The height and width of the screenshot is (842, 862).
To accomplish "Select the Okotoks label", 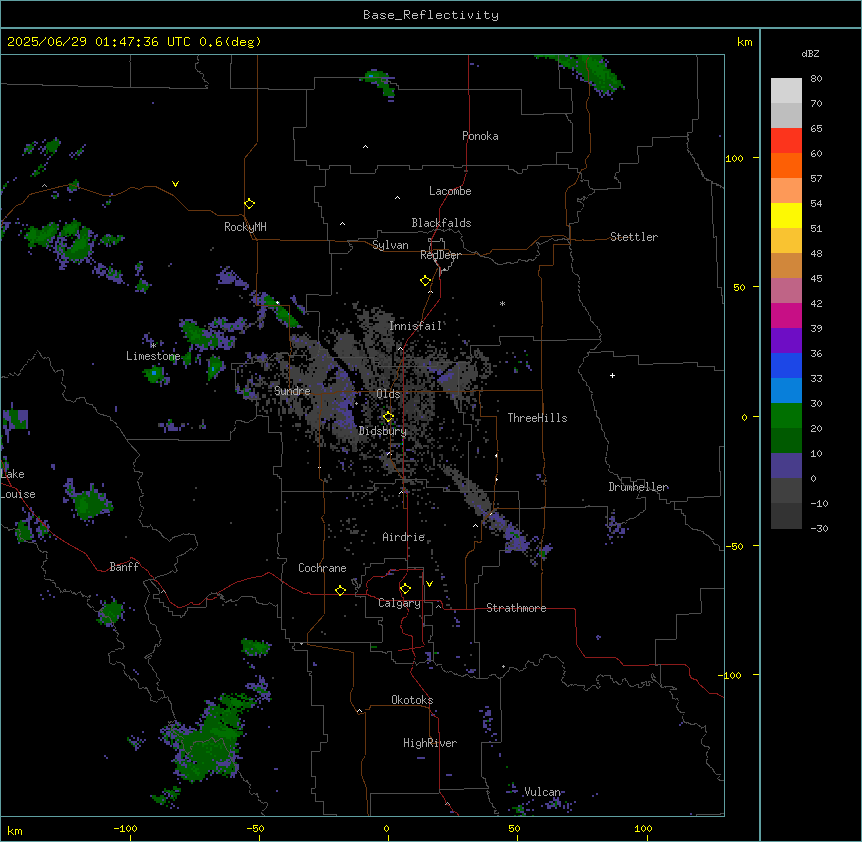I will (412, 700).
